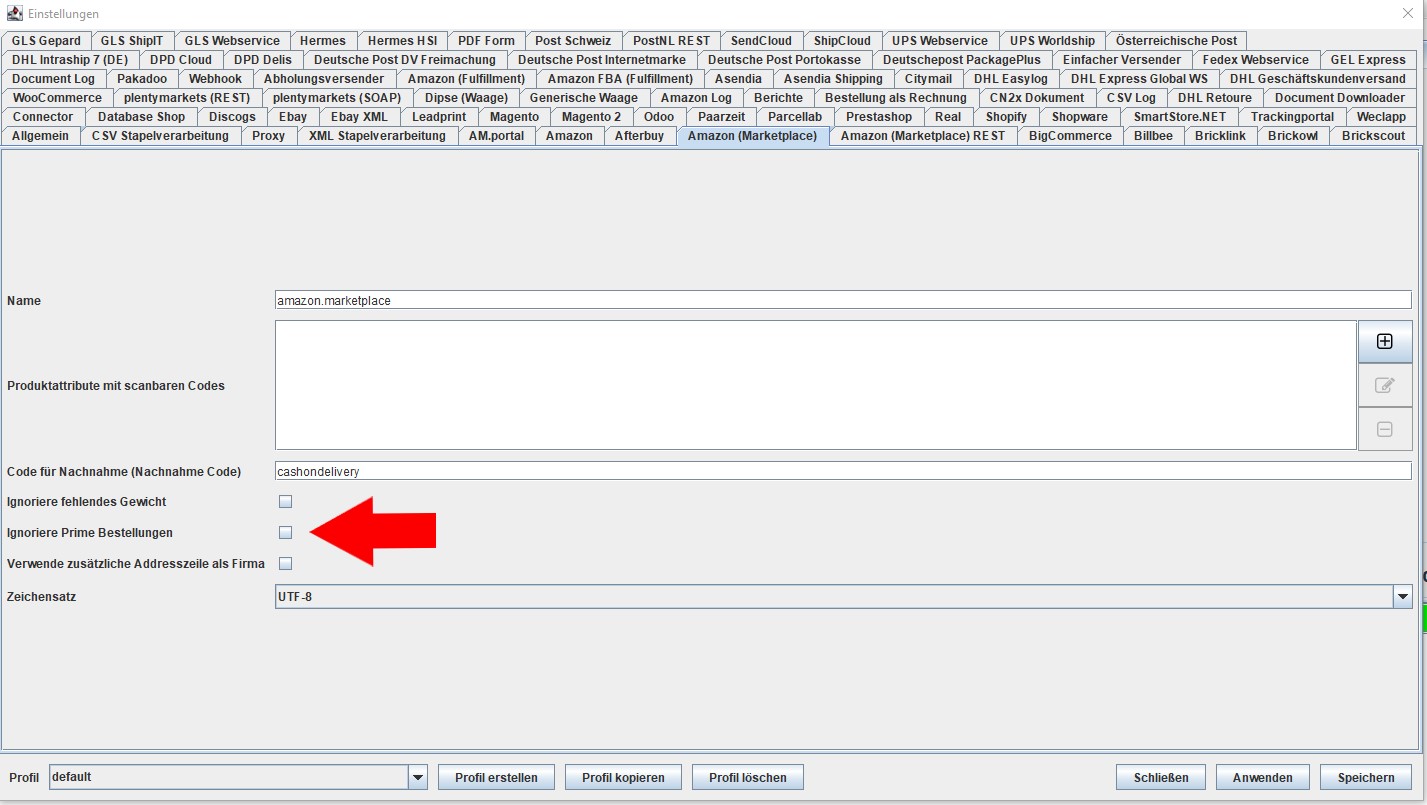Switch to the Allgemein tab
Viewport: 1427px width, 805px height.
tap(40, 135)
